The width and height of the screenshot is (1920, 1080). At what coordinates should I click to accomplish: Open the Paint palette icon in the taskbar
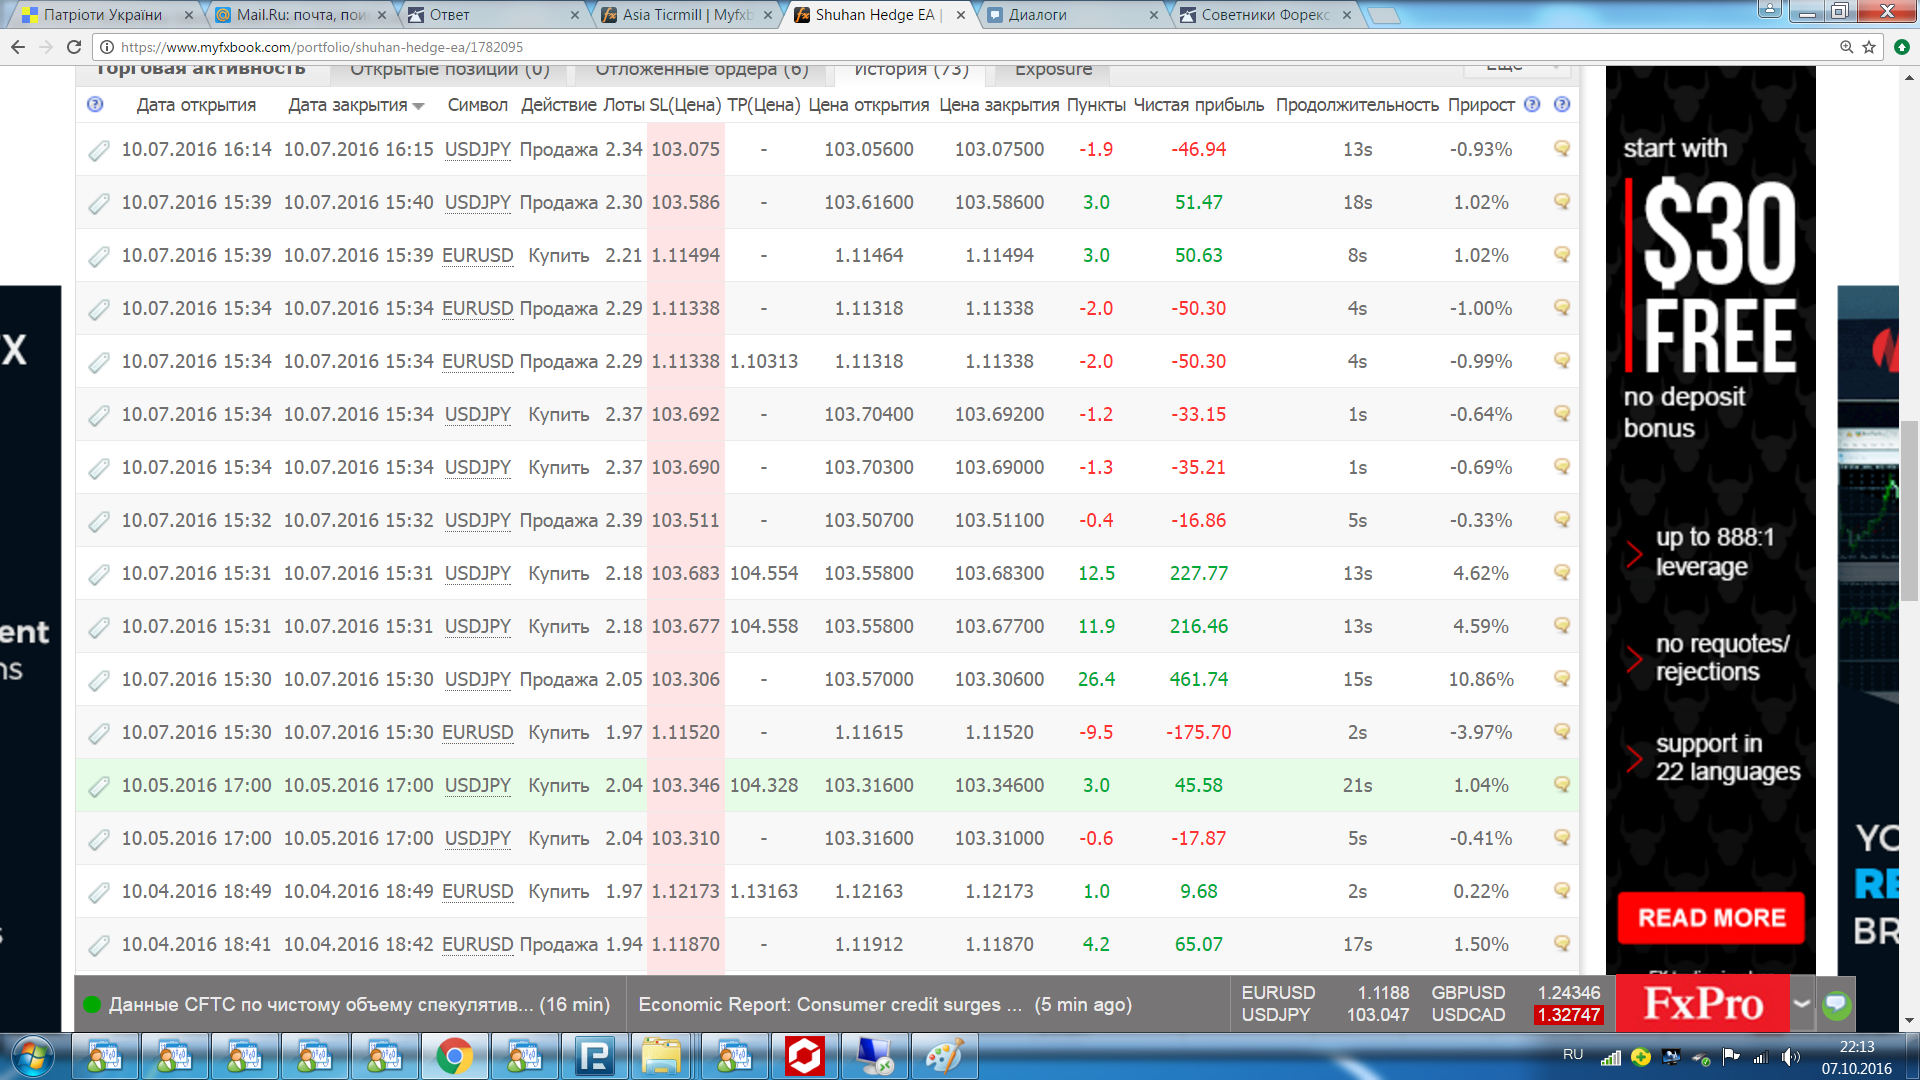945,1056
